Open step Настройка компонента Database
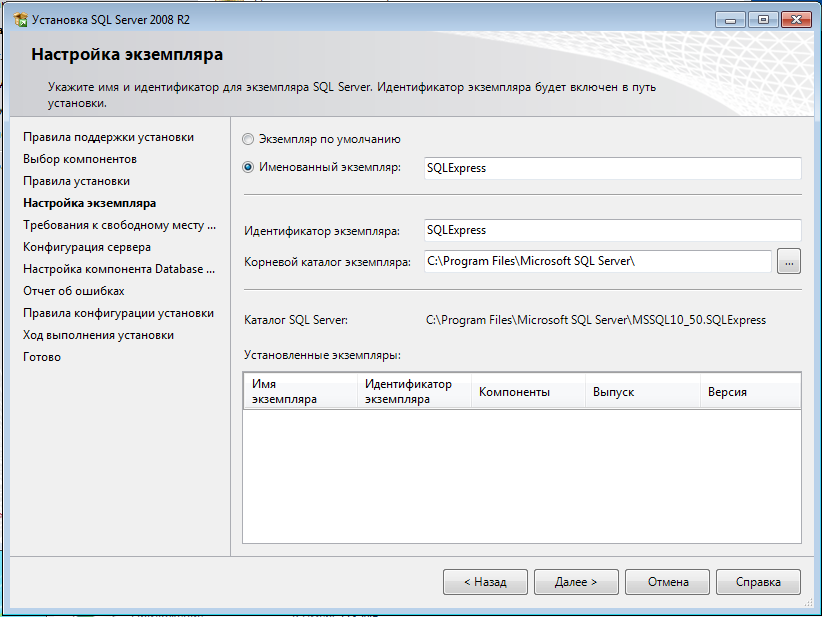 pyautogui.click(x=119, y=269)
